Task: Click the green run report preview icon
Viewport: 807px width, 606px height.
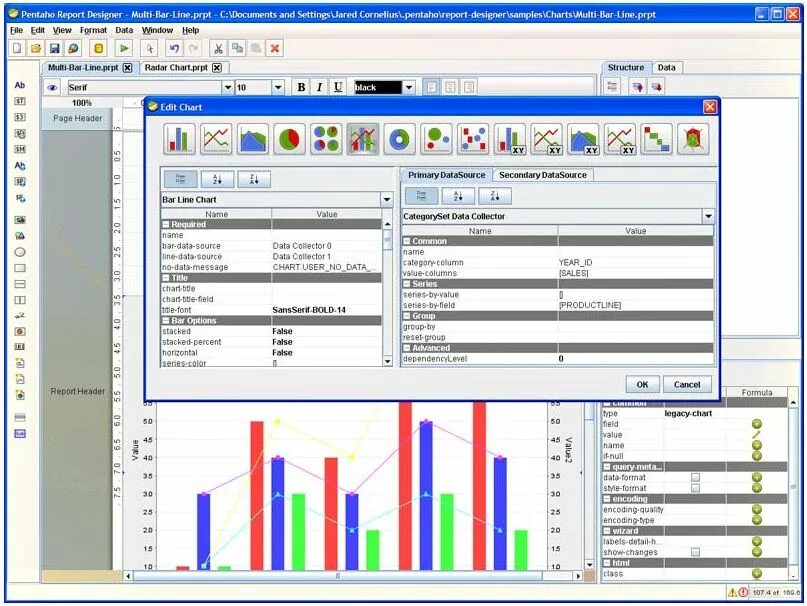Action: [x=123, y=46]
